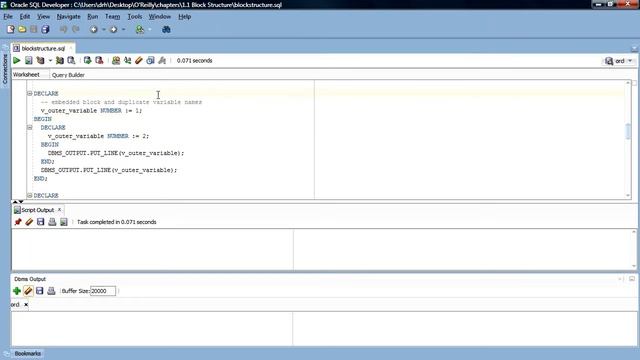Clear the worksheet with the eraser icon
640x360 pixels.
[x=139, y=61]
